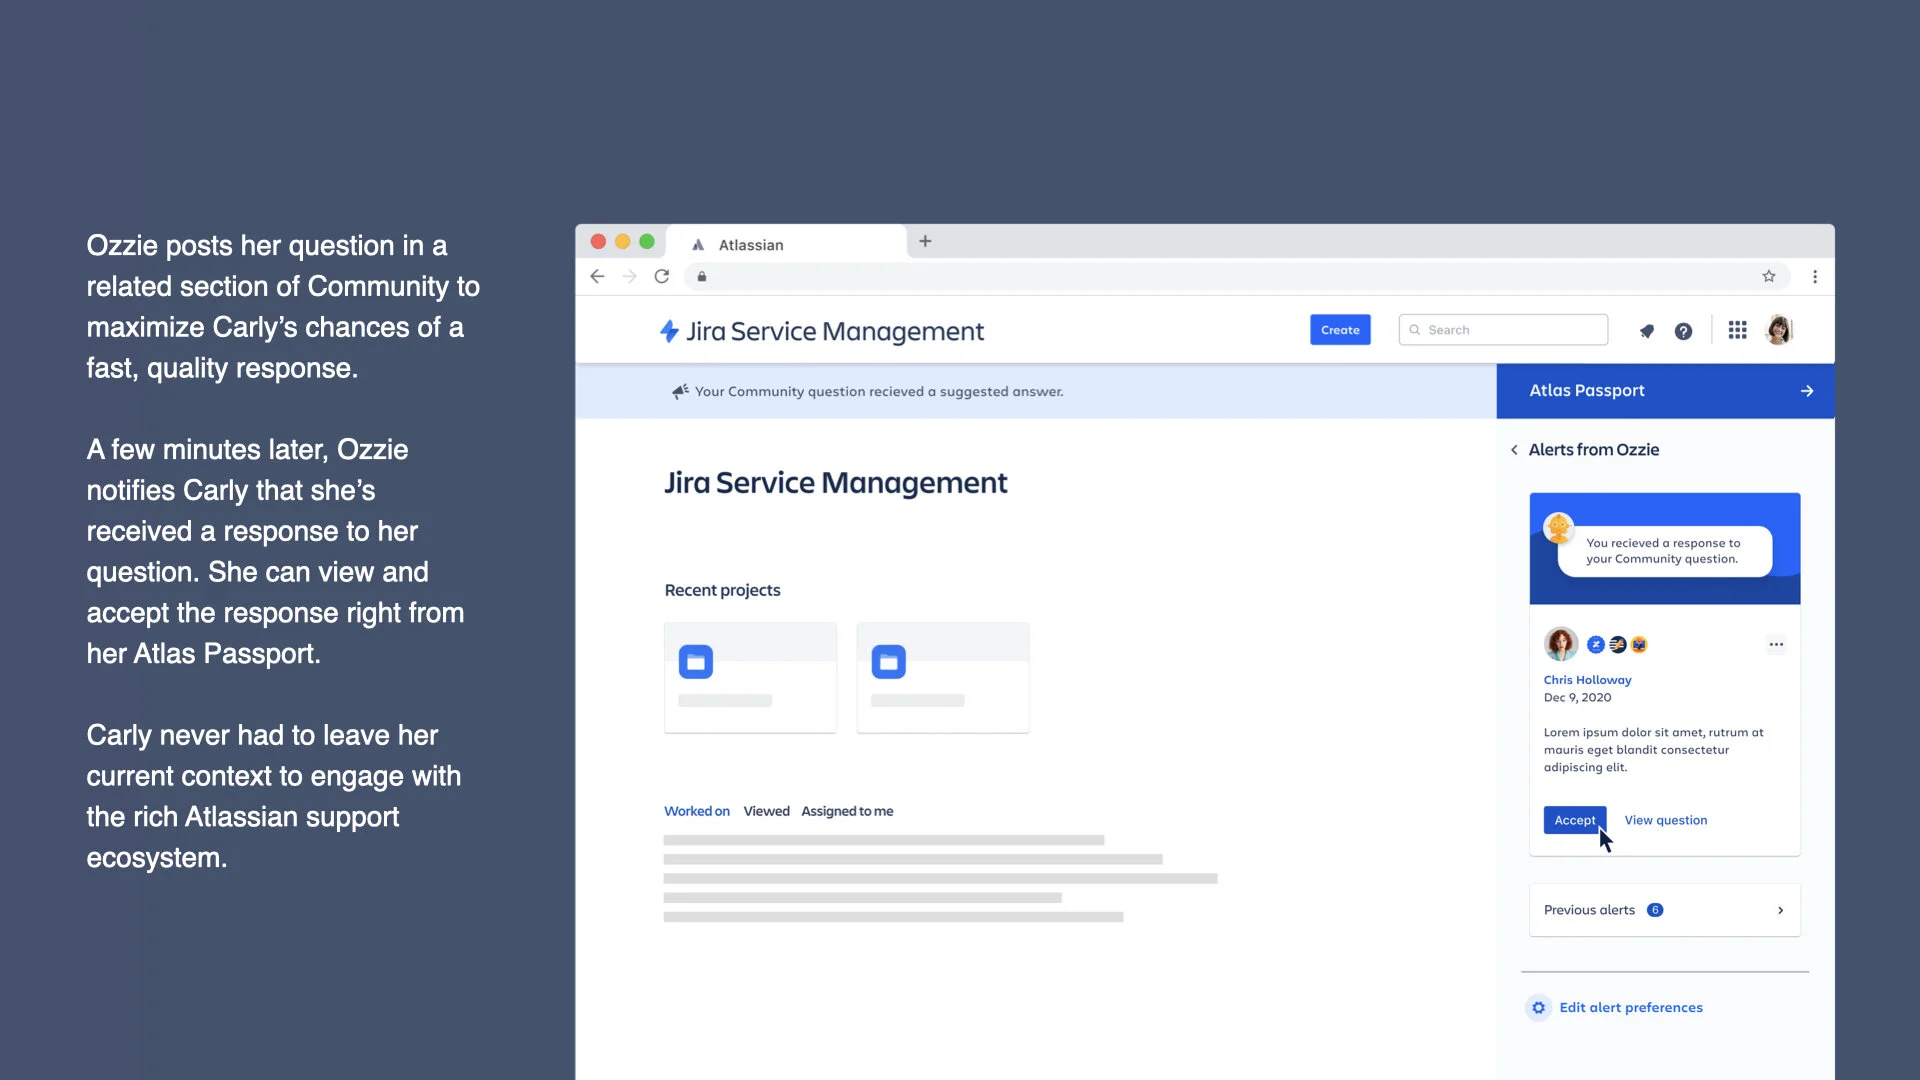
Task: Bookmark the page with the star icon
Action: 1769,277
